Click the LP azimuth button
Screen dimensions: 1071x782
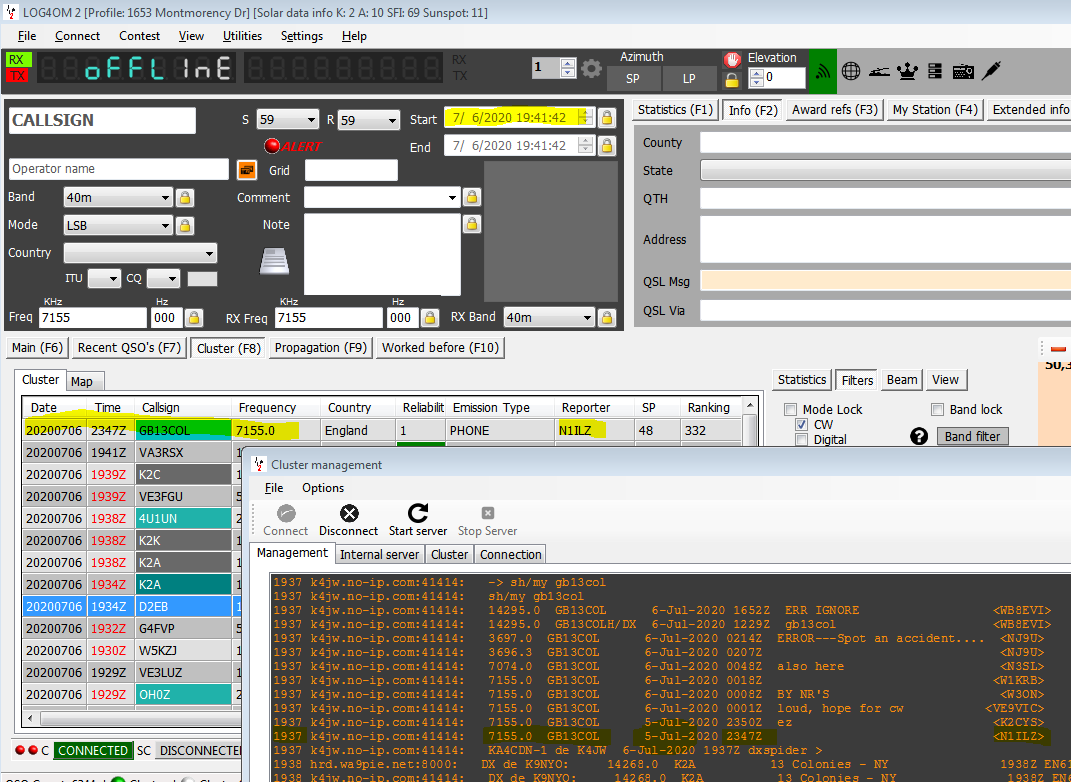pos(689,79)
